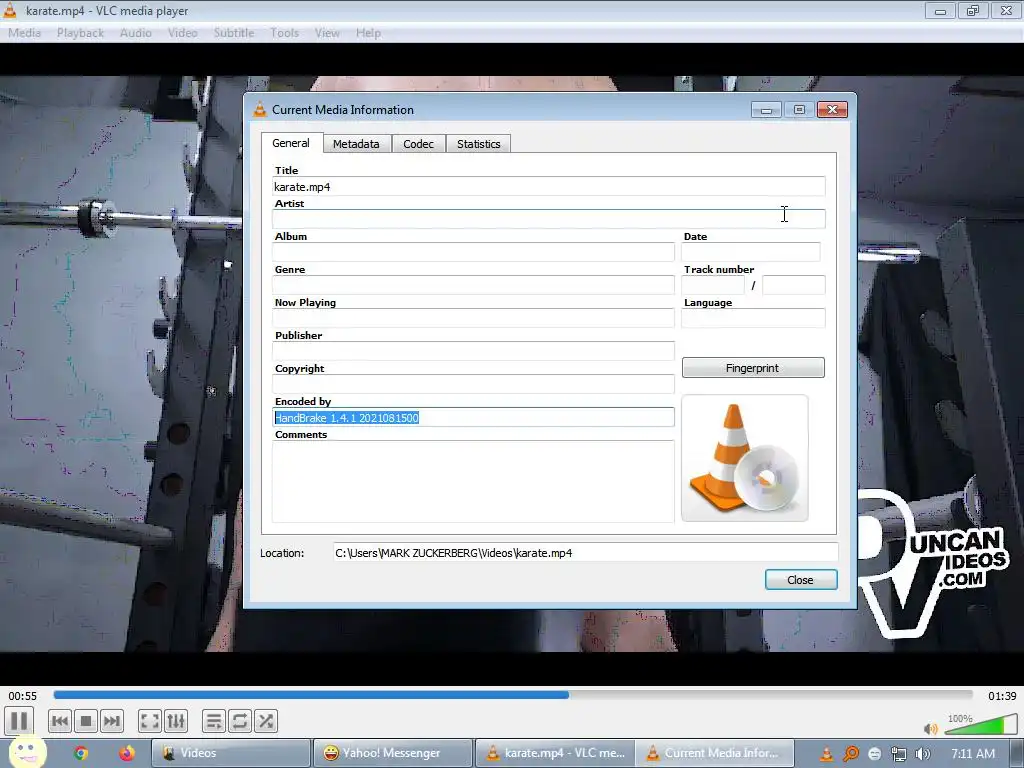The height and width of the screenshot is (768, 1024).
Task: Click the 7:11 AM taskbar clock
Action: (x=973, y=754)
